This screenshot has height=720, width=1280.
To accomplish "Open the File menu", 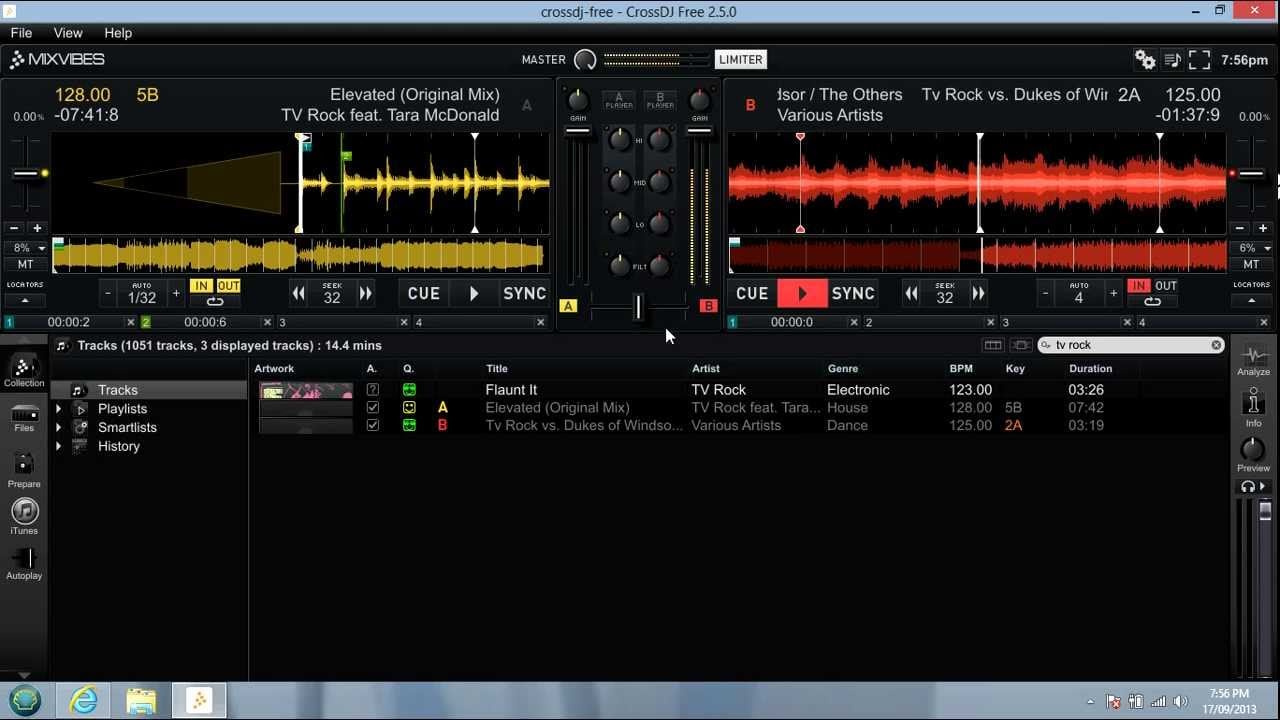I will click(x=21, y=33).
